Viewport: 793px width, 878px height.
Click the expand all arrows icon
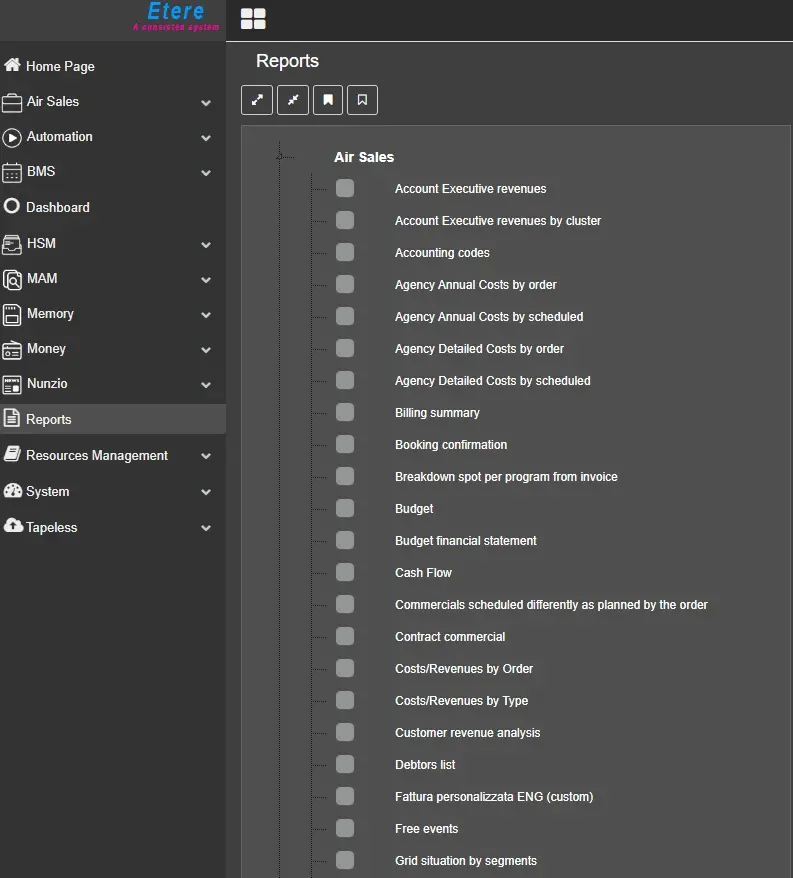(257, 100)
